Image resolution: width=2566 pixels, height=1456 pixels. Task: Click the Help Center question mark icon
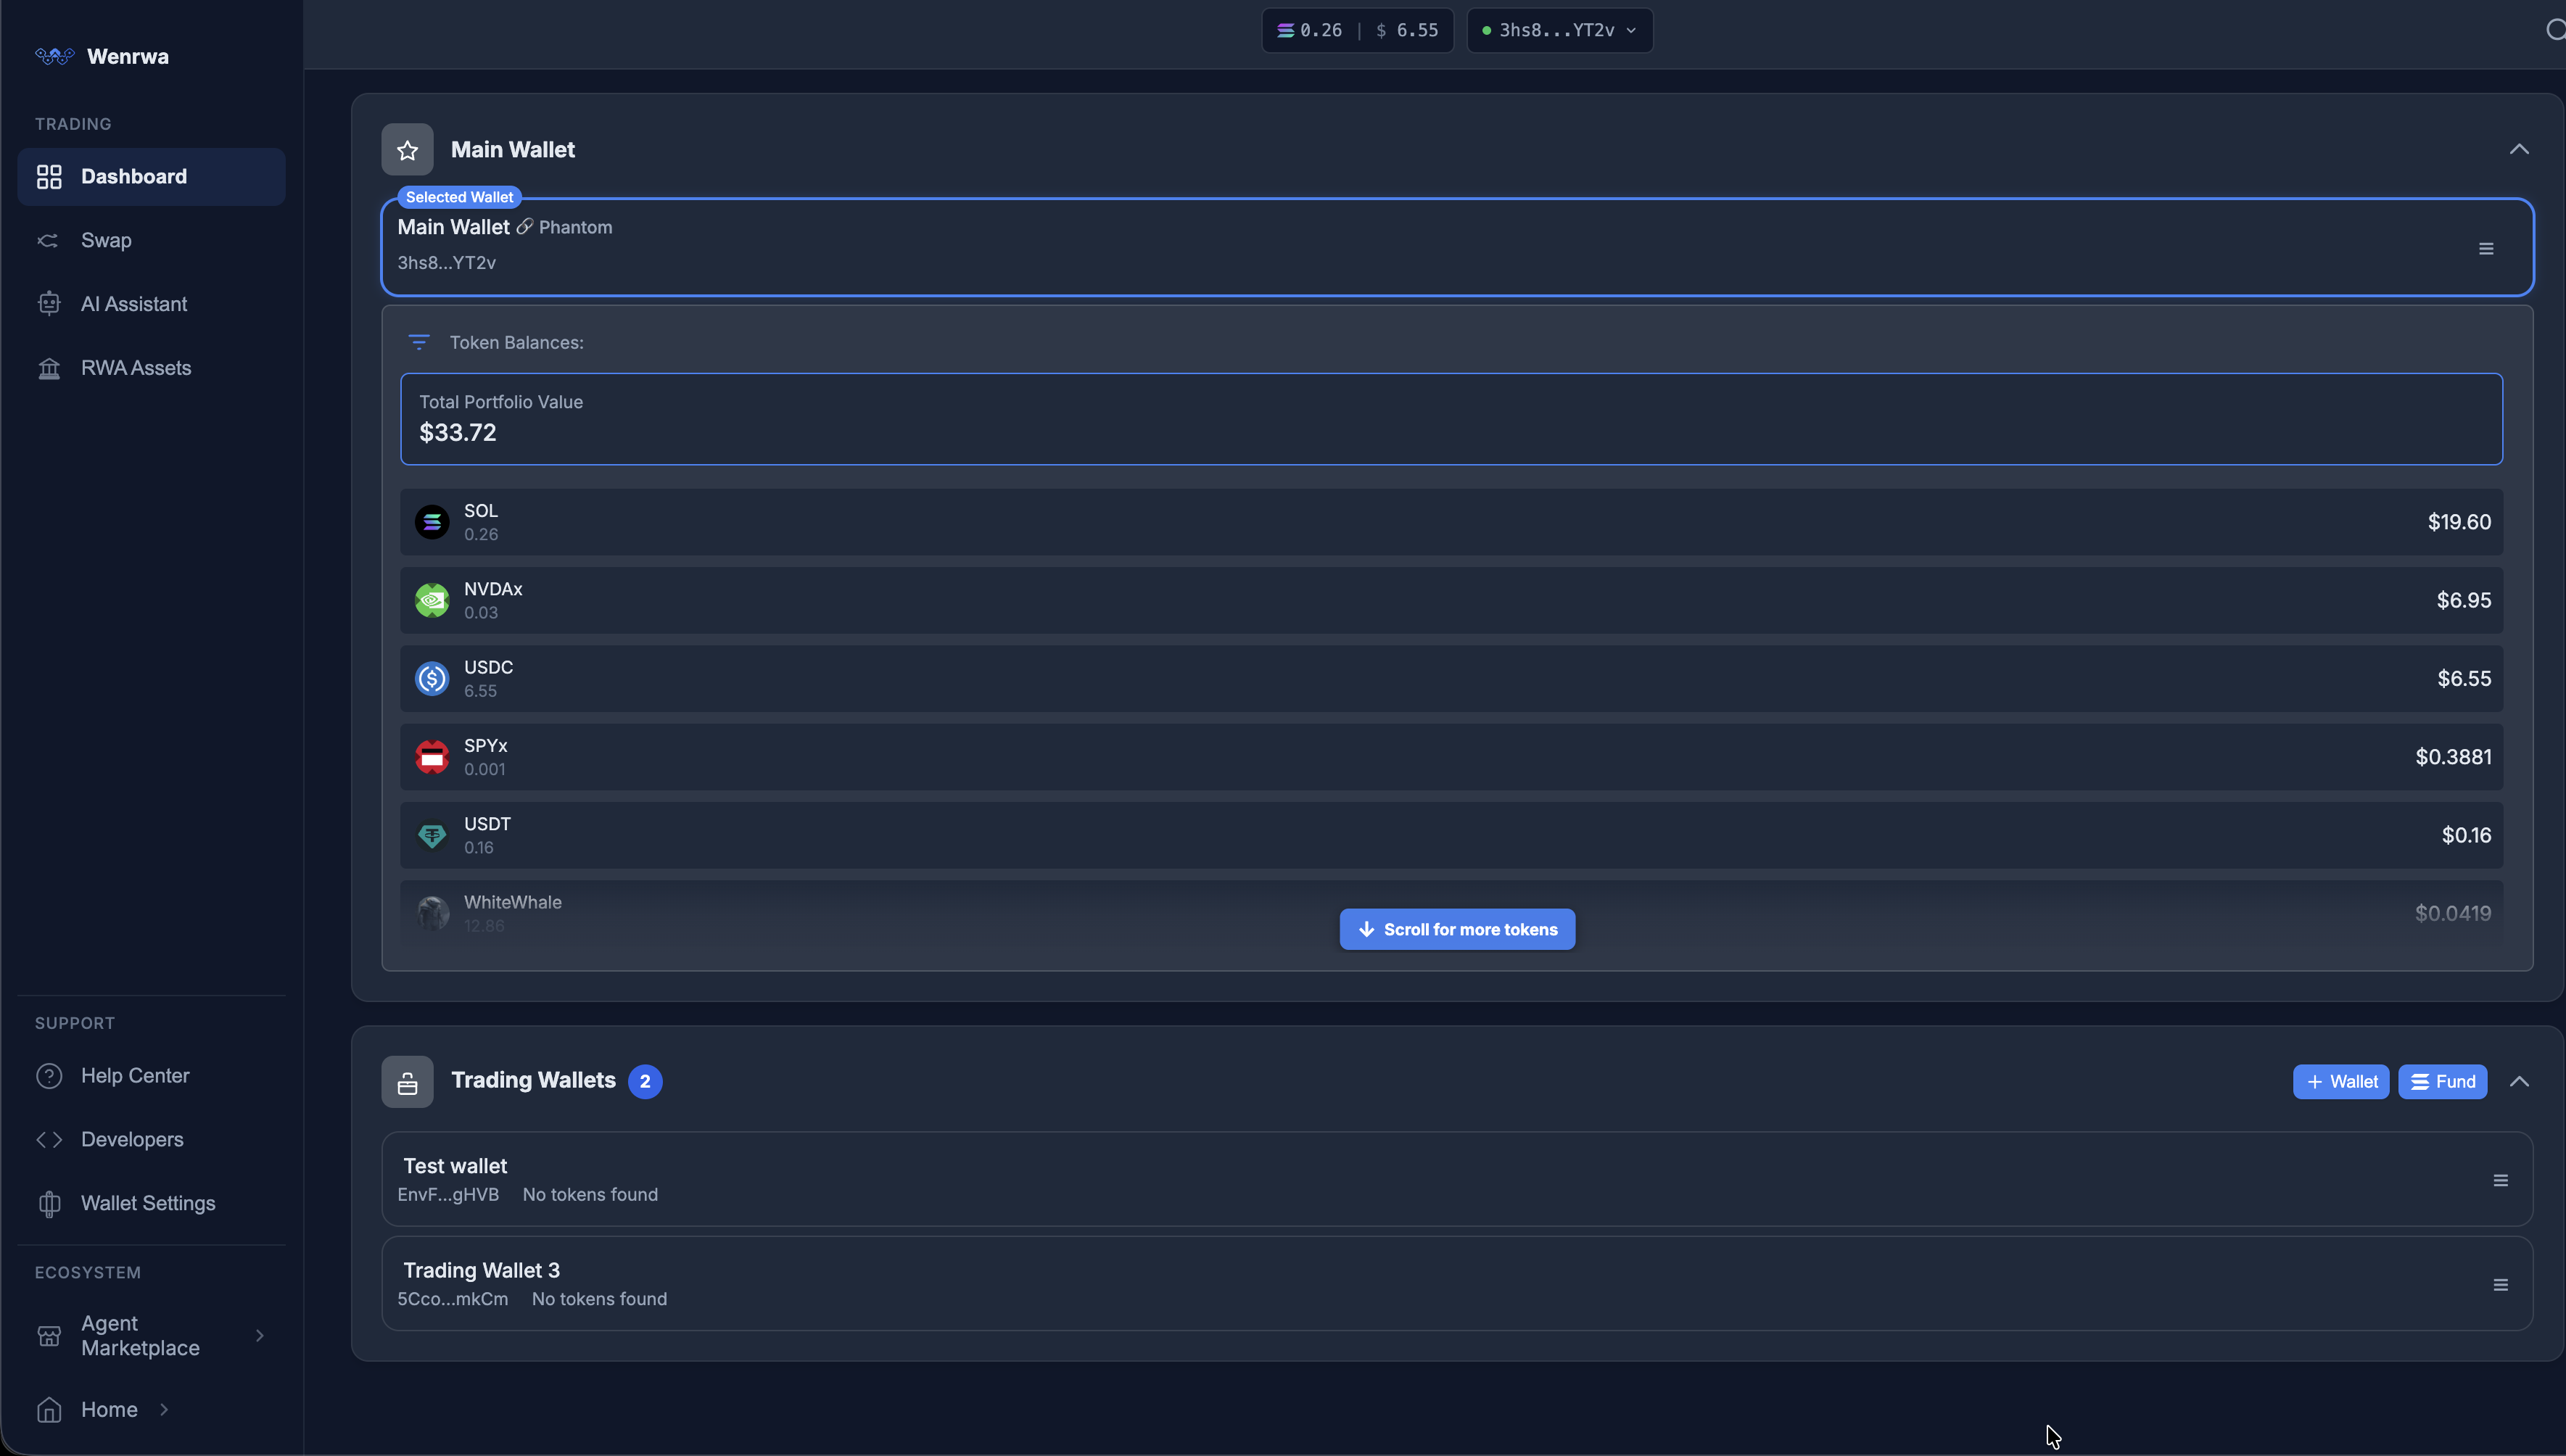click(x=49, y=1076)
